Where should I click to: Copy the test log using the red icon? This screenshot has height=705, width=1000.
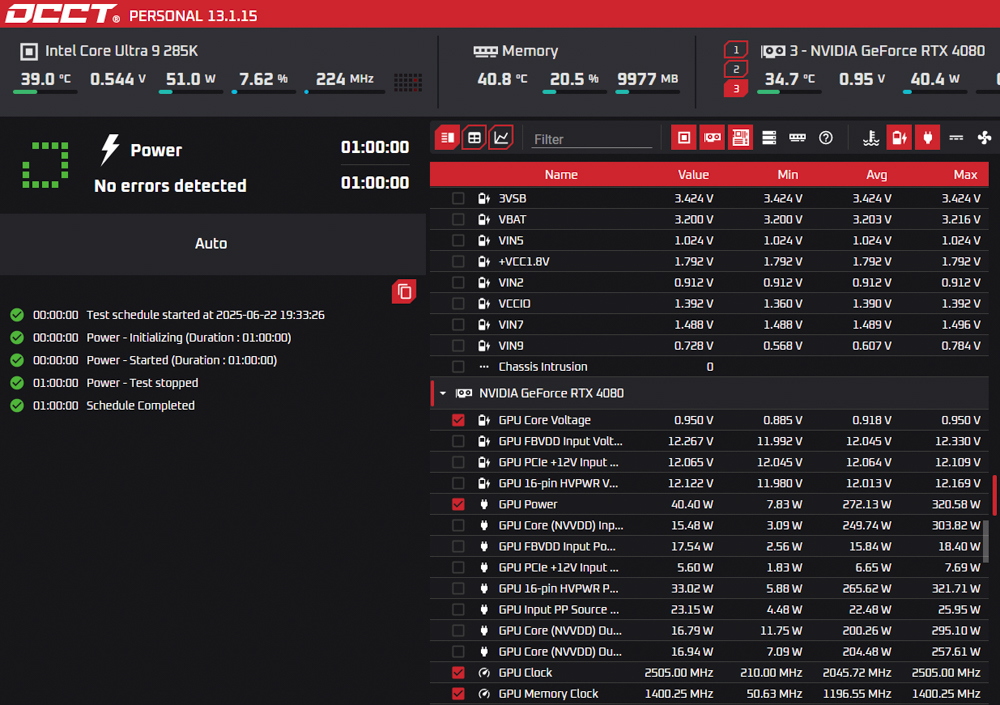[404, 292]
